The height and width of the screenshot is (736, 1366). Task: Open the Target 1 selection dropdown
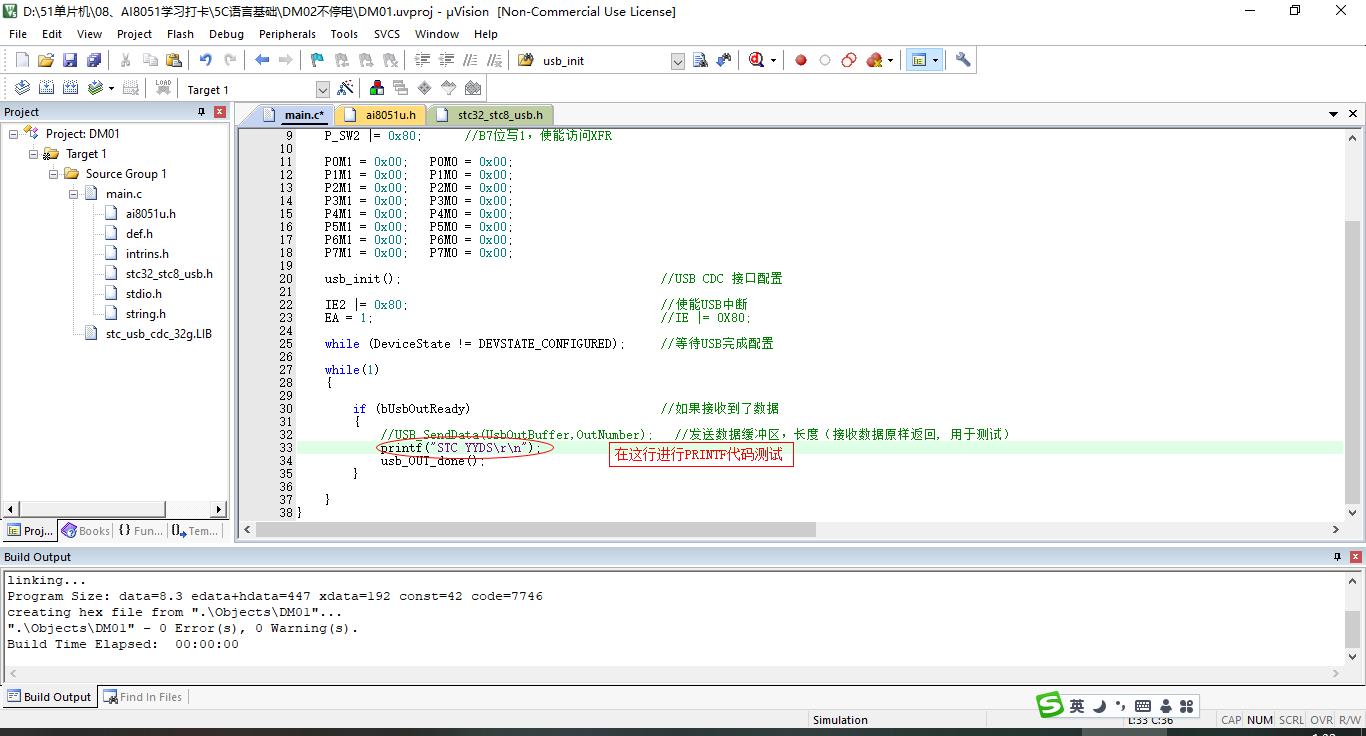point(322,90)
